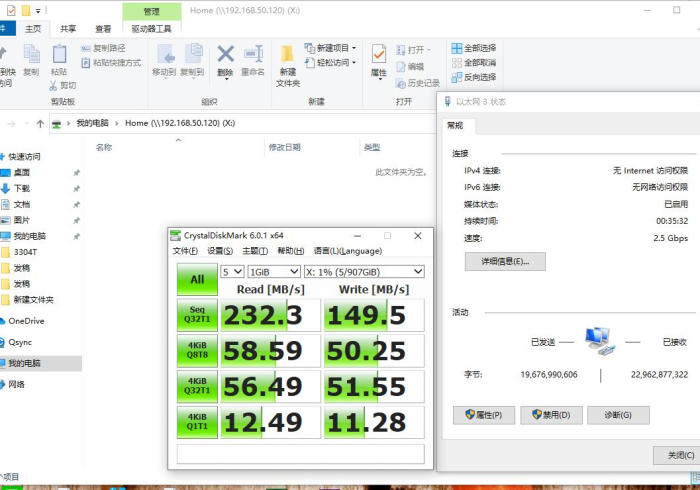This screenshot has width=700, height=490.
Task: Expand the 新建项目 (New item) dropdown
Action: coord(332,48)
